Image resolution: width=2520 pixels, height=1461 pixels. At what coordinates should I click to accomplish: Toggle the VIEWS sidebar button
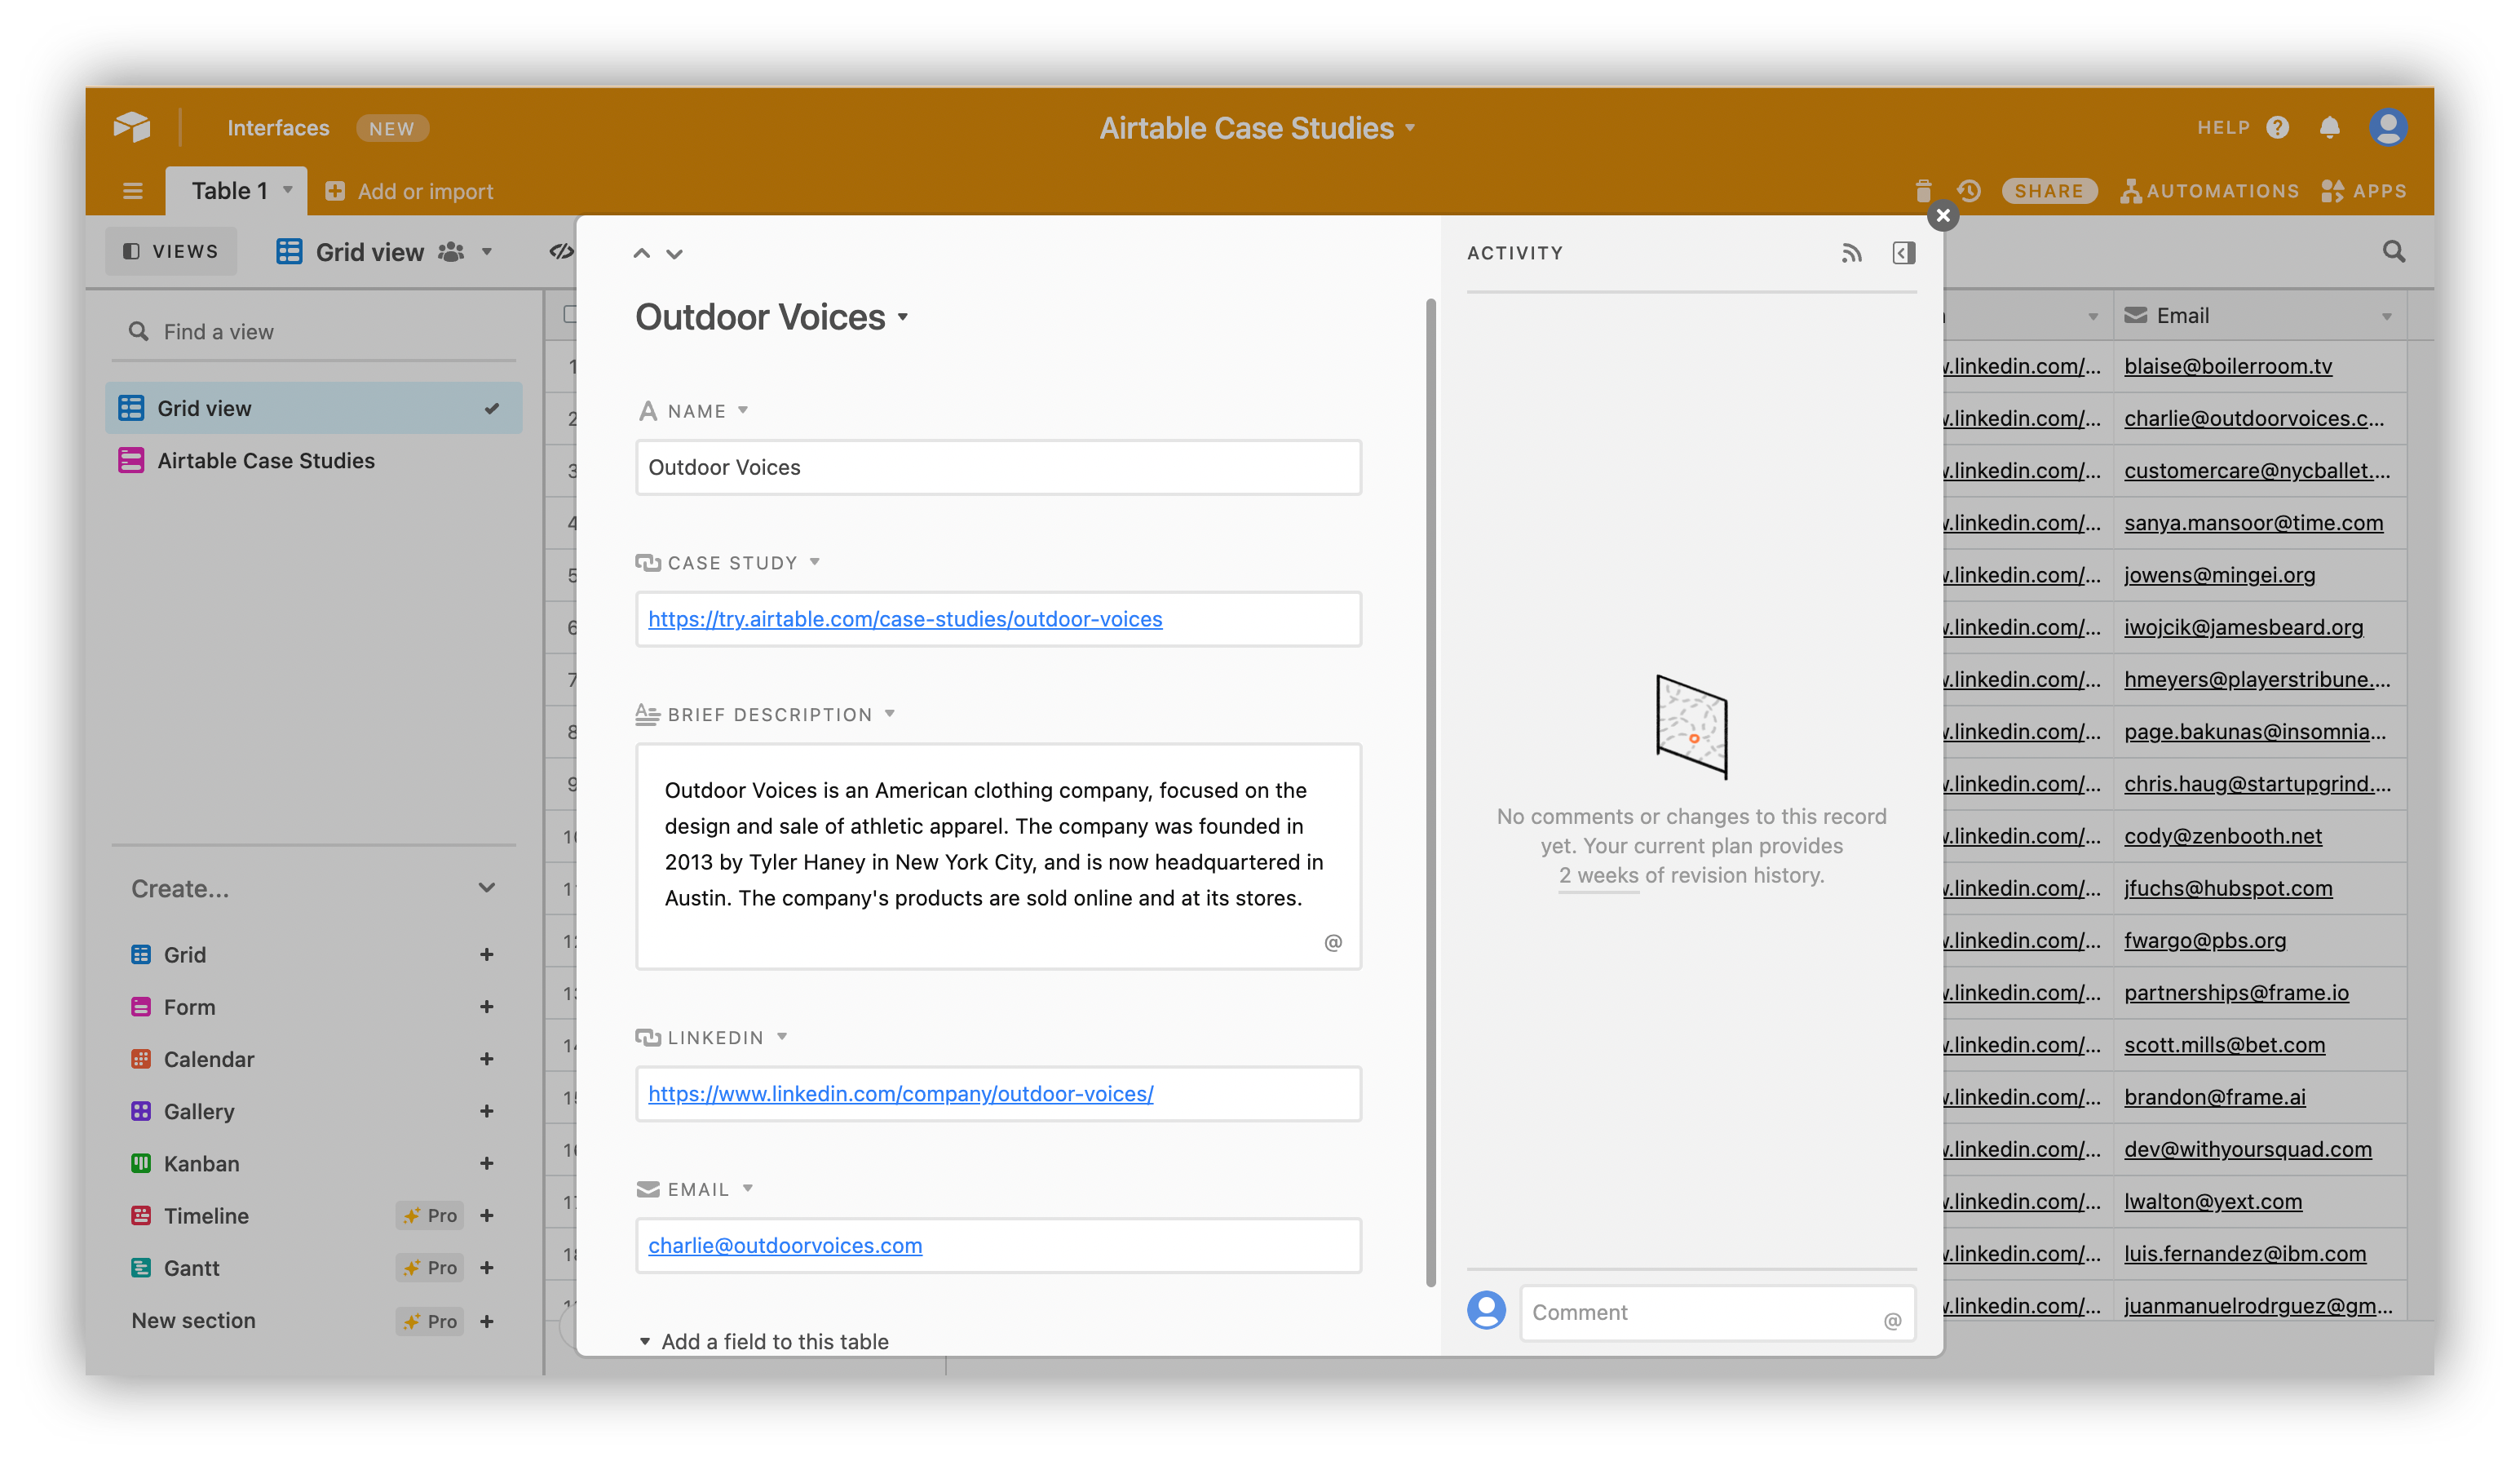pyautogui.click(x=171, y=251)
